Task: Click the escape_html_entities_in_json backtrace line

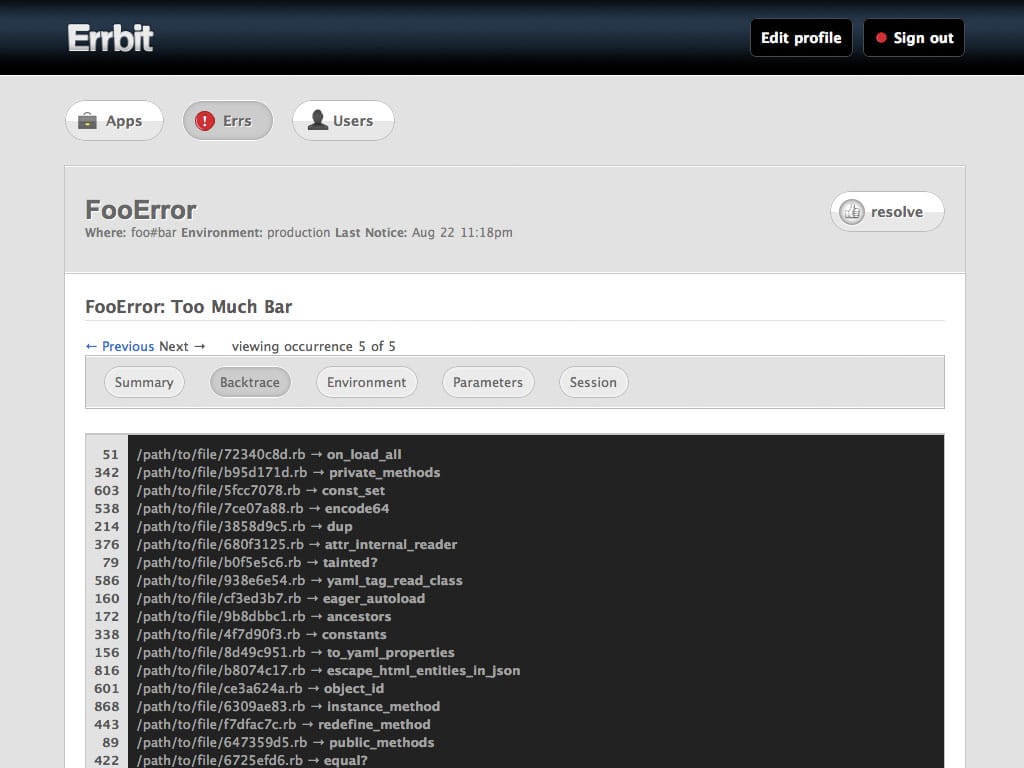Action: pyautogui.click(x=328, y=670)
